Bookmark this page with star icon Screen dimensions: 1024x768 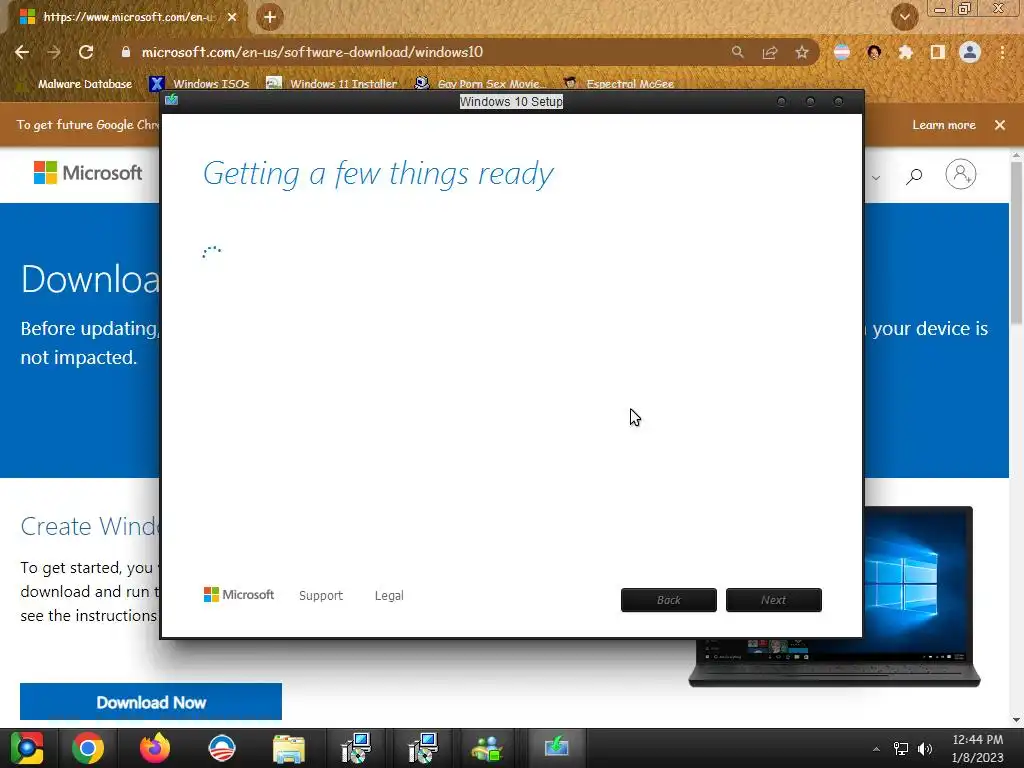[802, 52]
